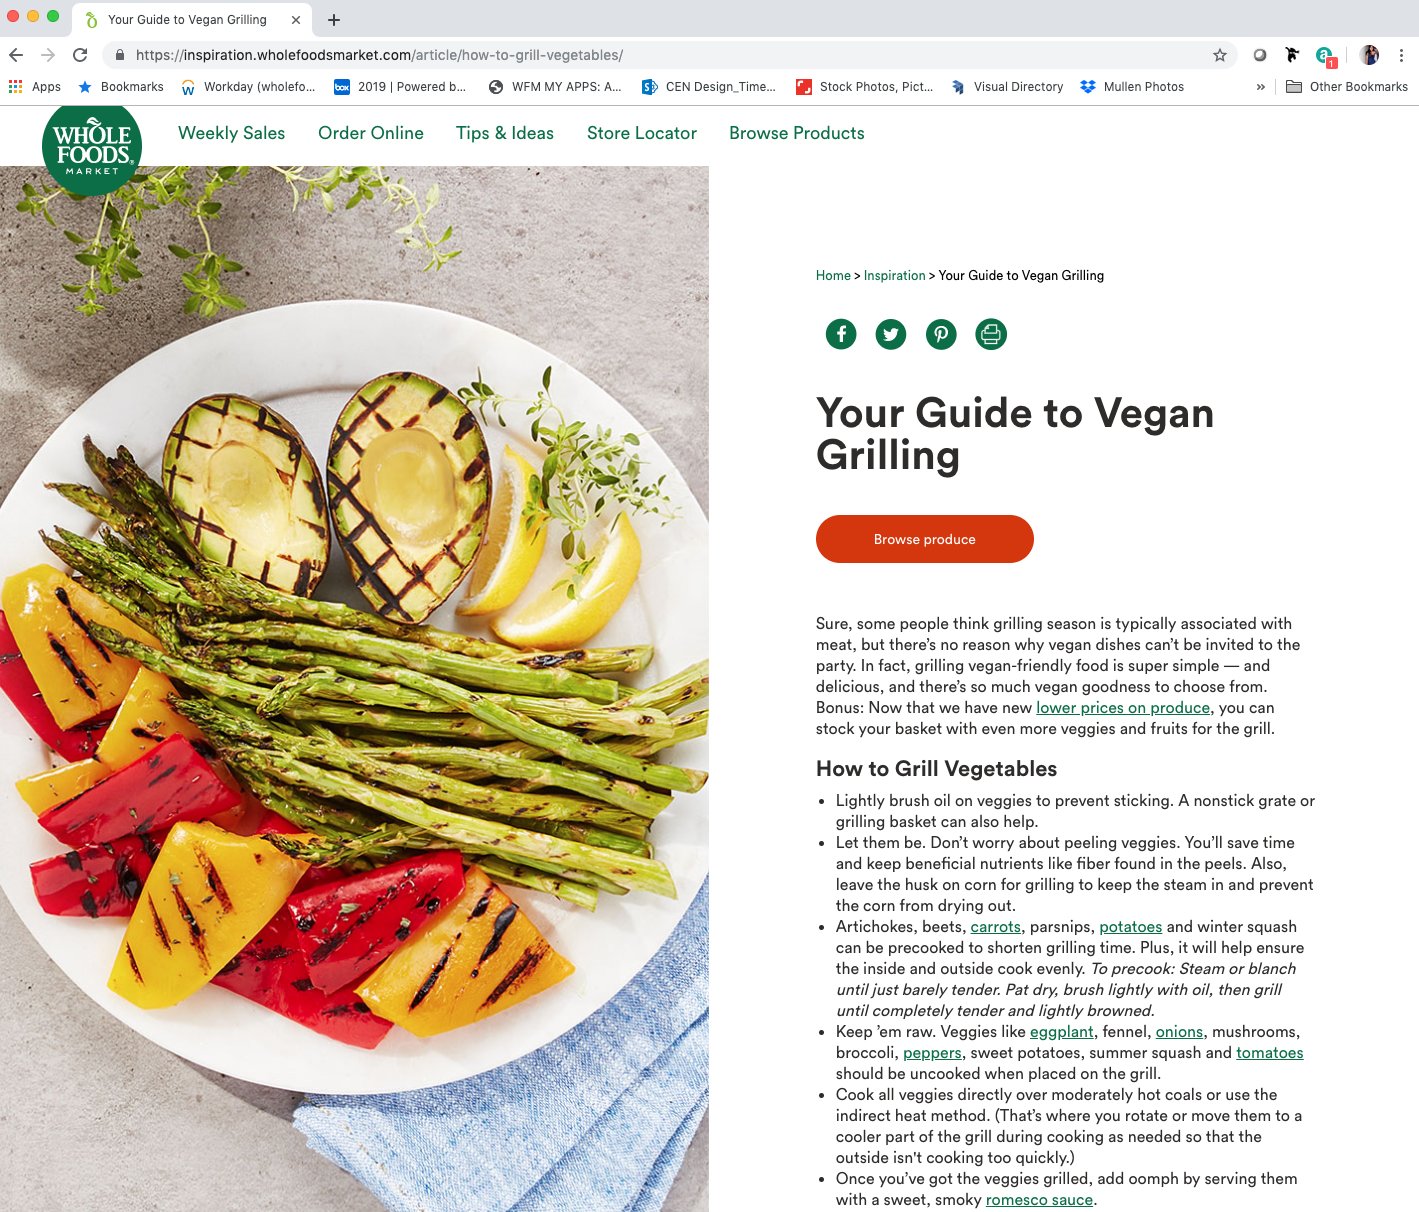Image resolution: width=1419 pixels, height=1212 pixels.
Task: Share article via Twitter icon
Action: coord(891,334)
